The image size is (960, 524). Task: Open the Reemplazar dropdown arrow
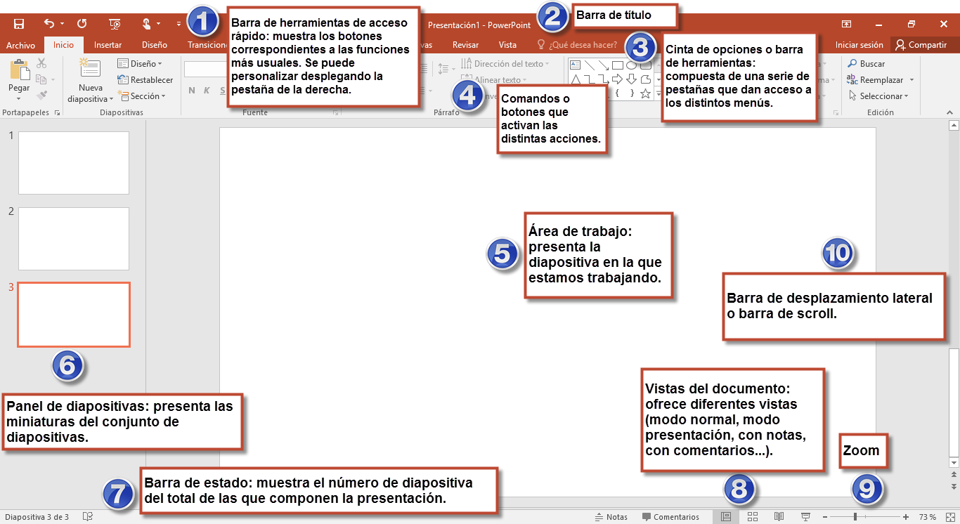(912, 80)
